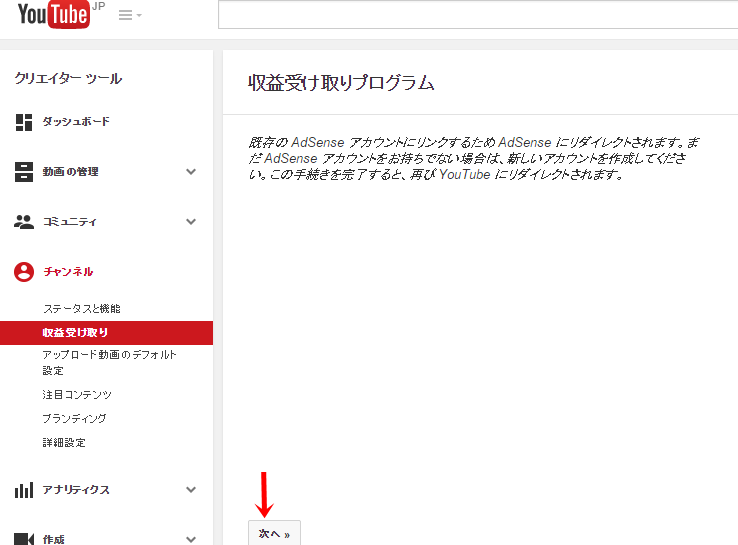
Task: Click the 作成 video camera icon
Action: tap(24, 539)
